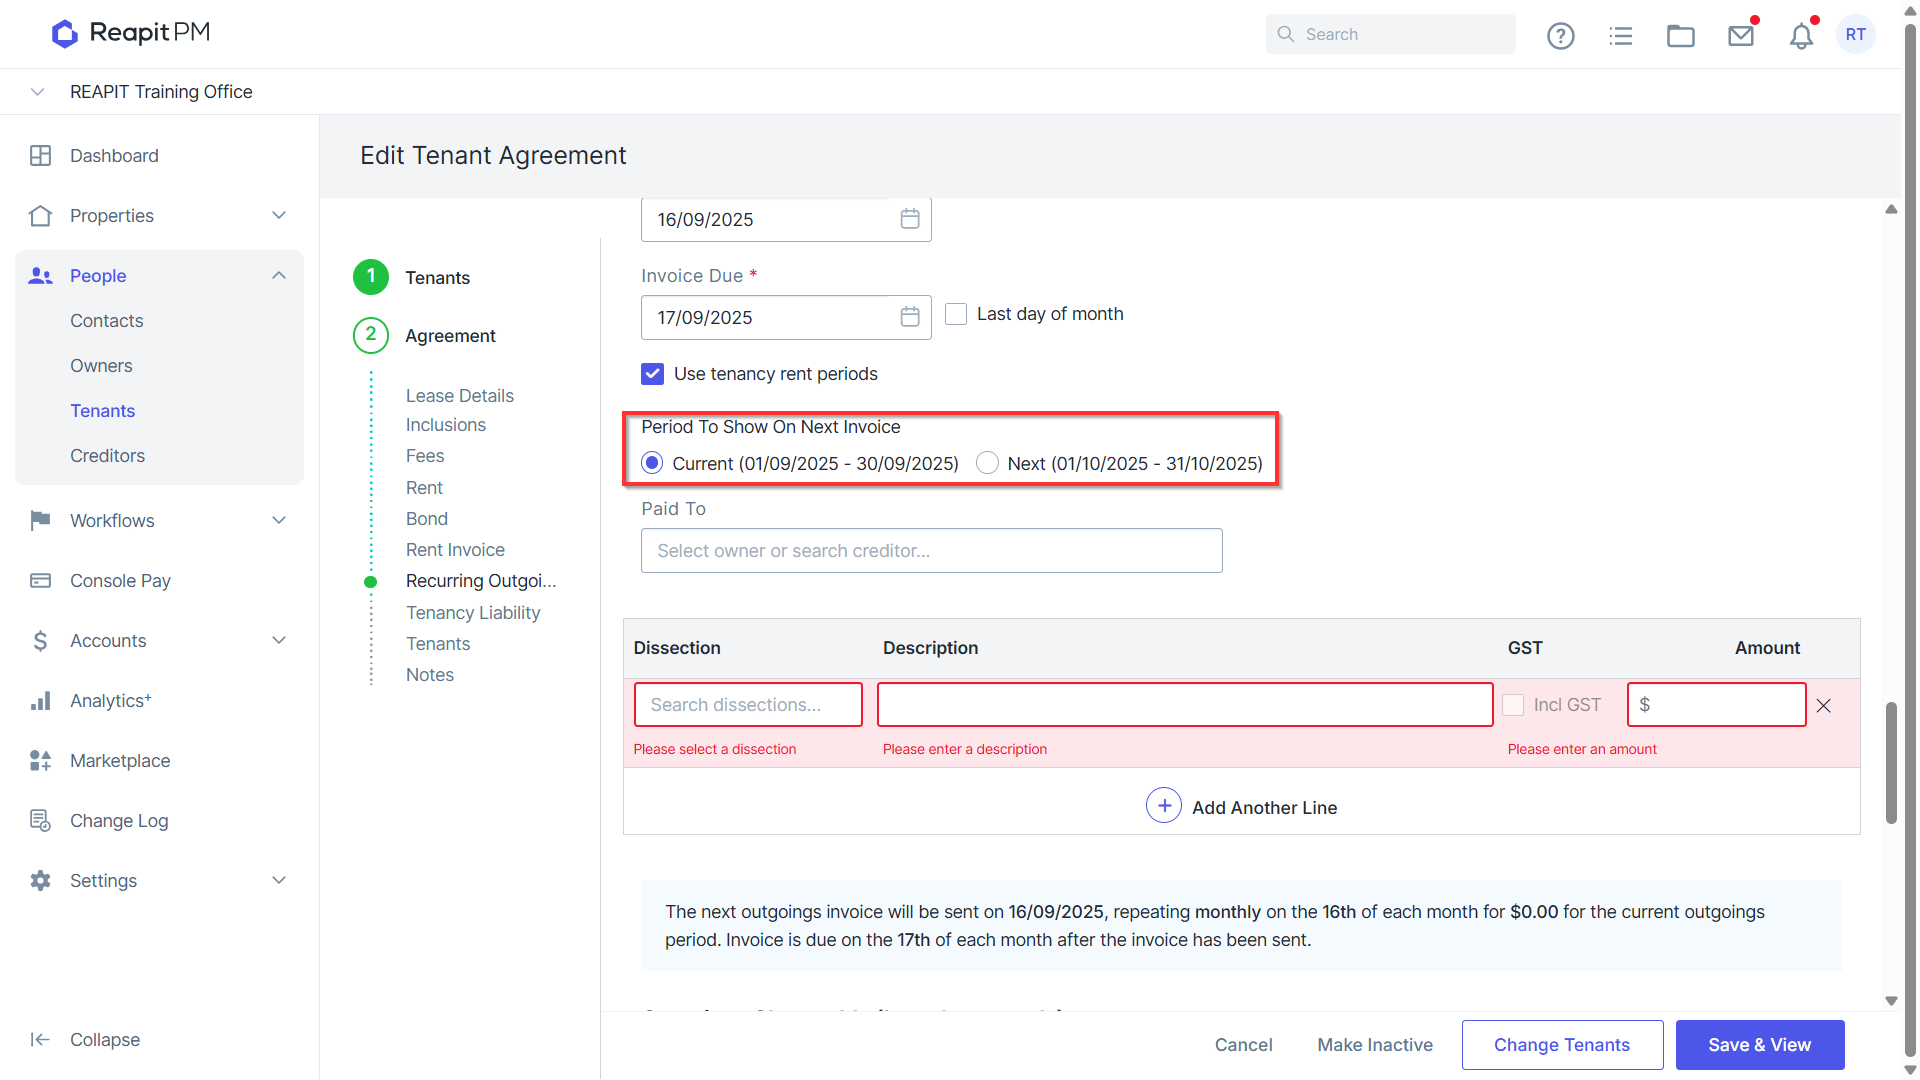
Task: Collapse the People section chevron
Action: click(x=279, y=276)
